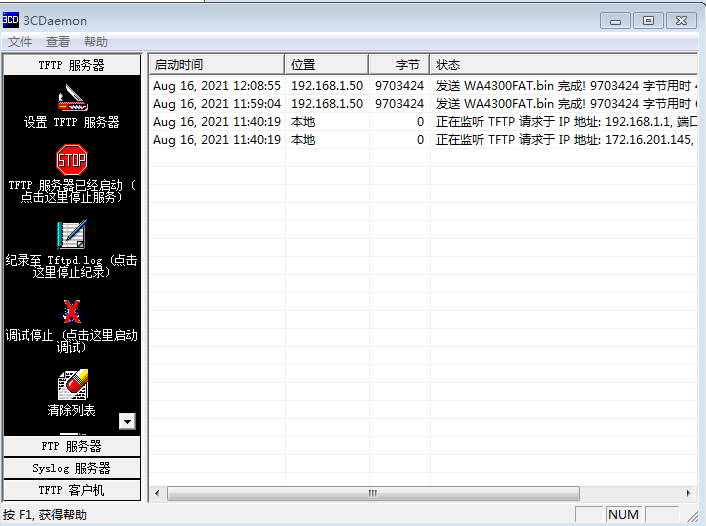This screenshot has height=526, width=706.
Task: Click the 按 F1, 获得帮助 status text
Action: (x=45, y=514)
